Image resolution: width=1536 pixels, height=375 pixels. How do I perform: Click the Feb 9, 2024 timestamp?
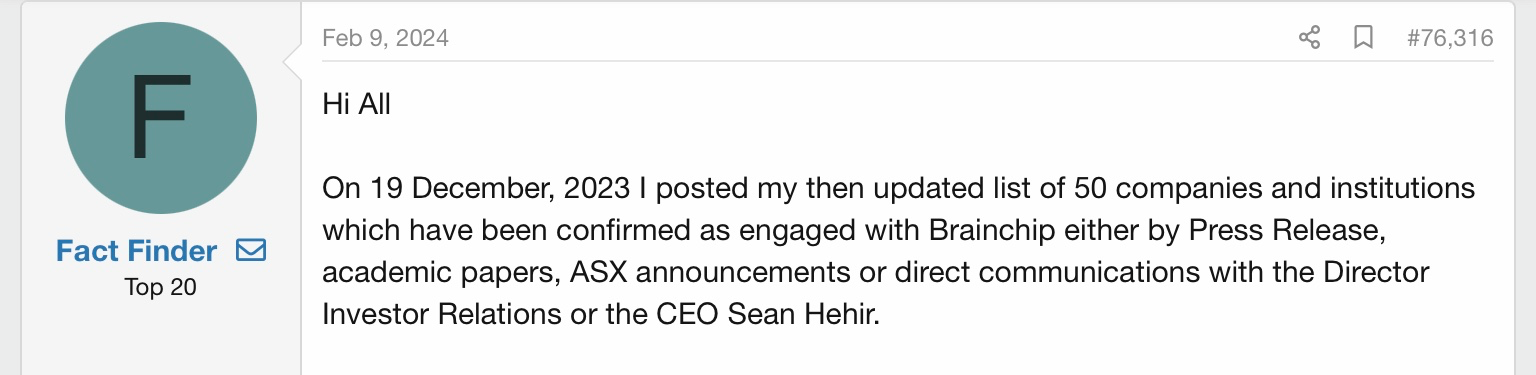point(385,38)
